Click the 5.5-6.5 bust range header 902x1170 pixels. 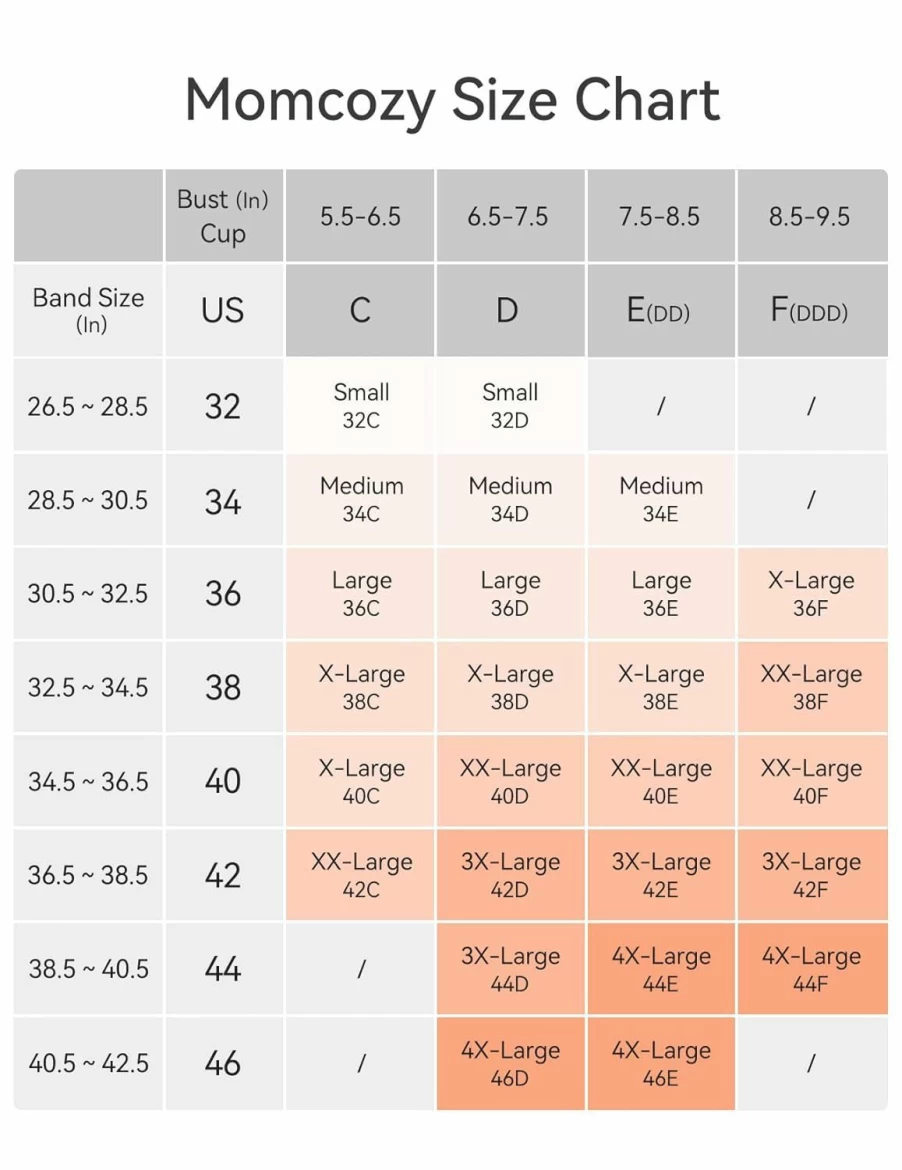pyautogui.click(x=360, y=216)
